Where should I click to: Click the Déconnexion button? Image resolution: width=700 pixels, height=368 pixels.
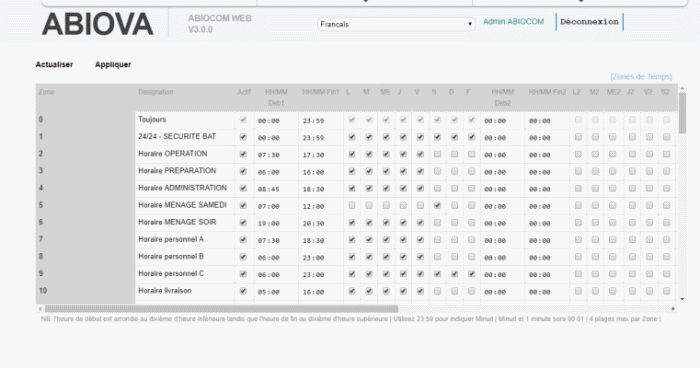click(x=589, y=22)
